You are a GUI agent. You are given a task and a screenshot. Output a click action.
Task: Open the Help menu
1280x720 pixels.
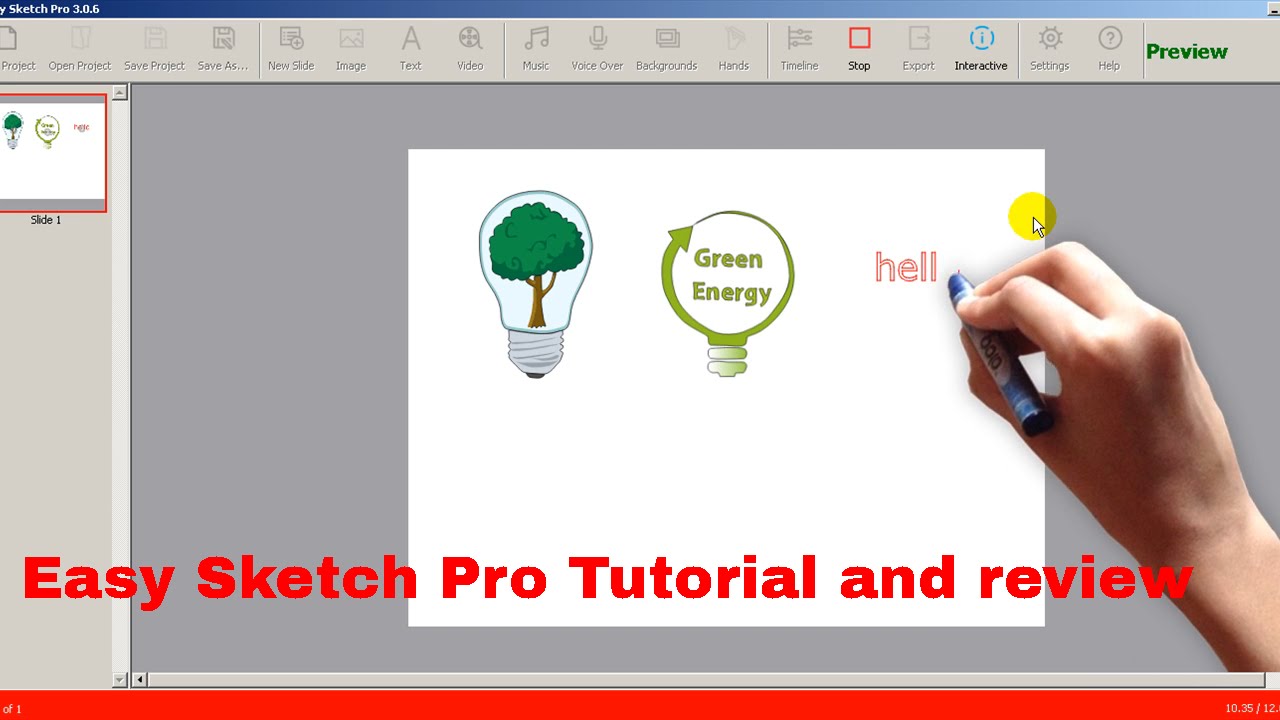[1110, 49]
